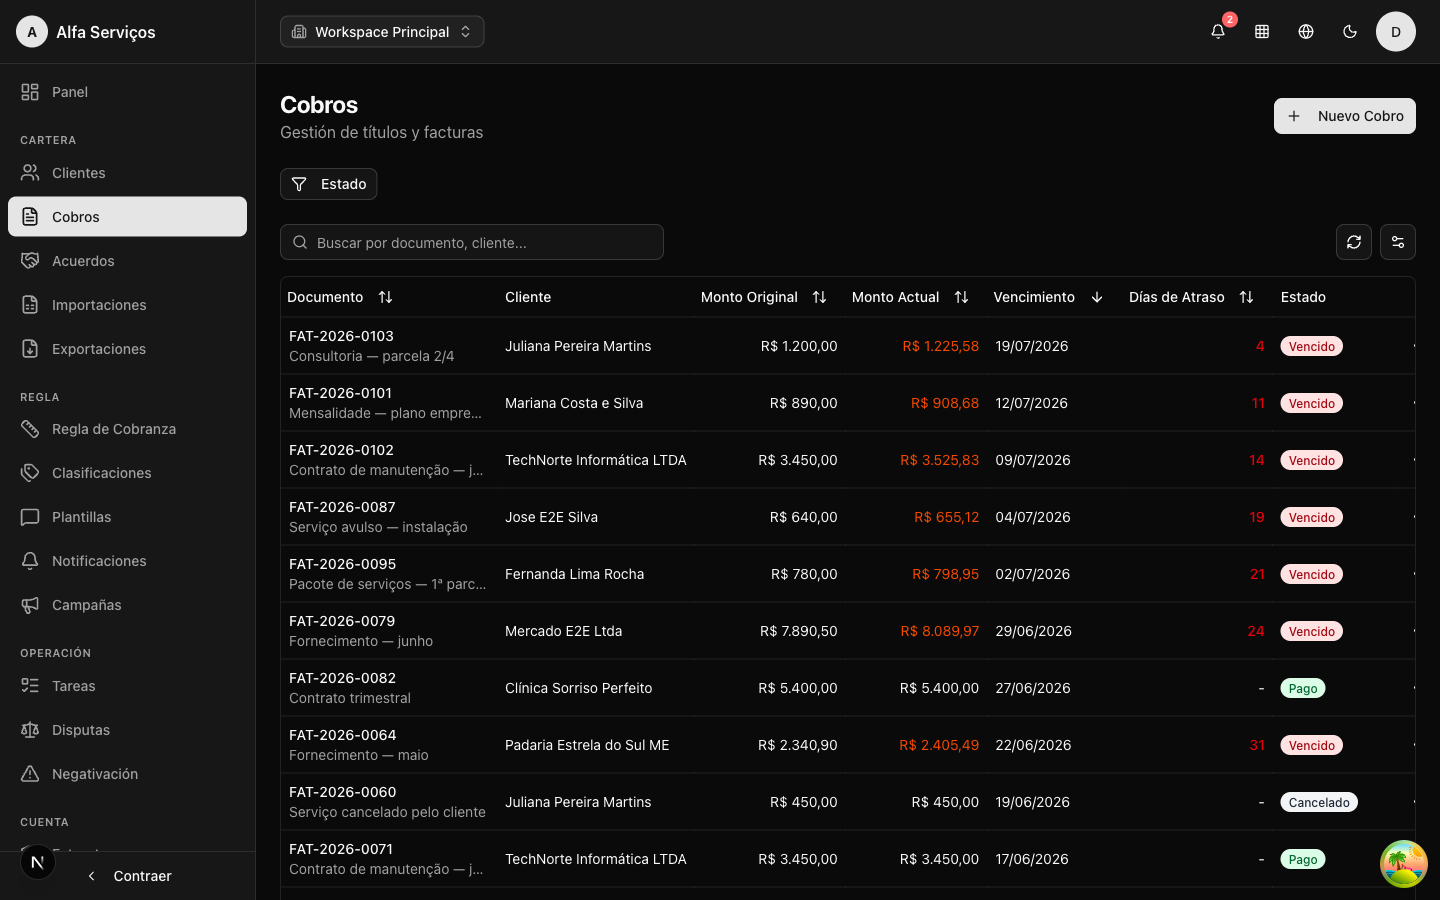Open row FAT-2026-0064

848,745
